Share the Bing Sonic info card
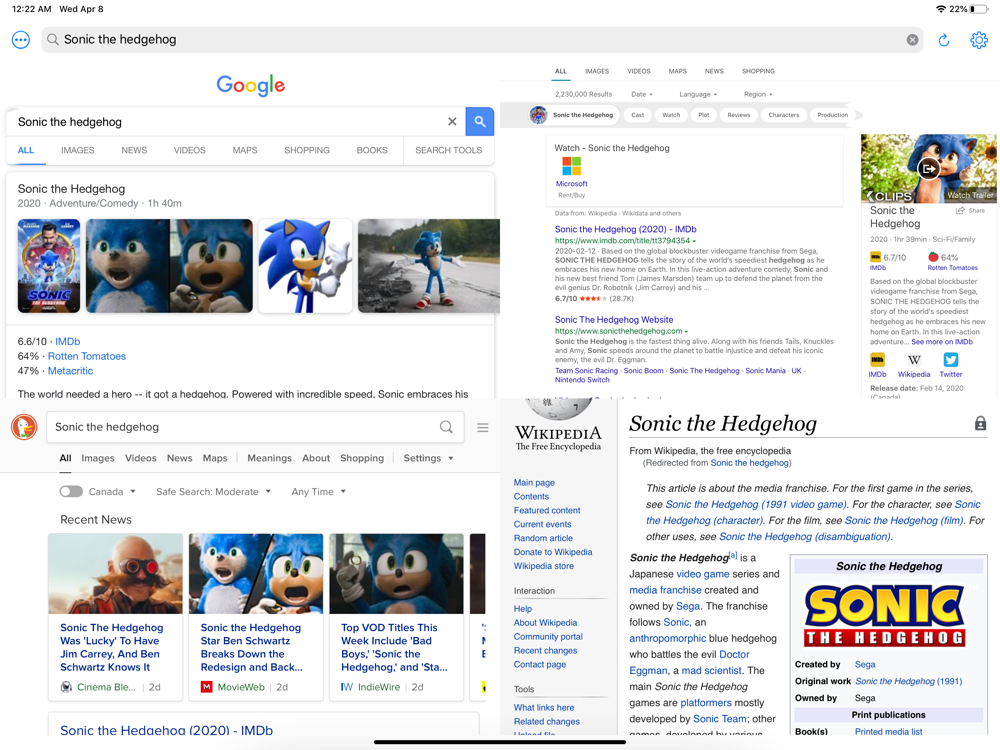Image resolution: width=1000 pixels, height=750 pixels. pyautogui.click(x=970, y=210)
